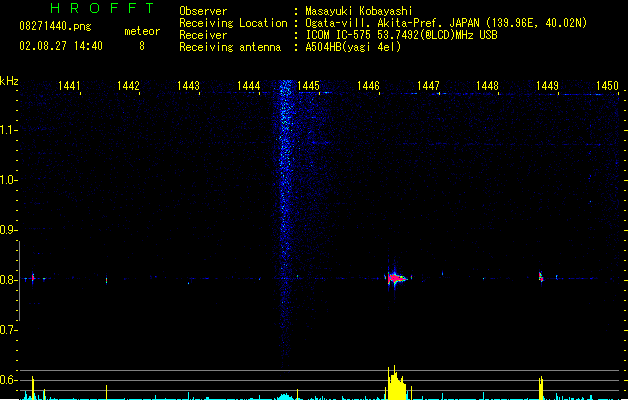Click location text Ogata-vill. Akita-Pref. JAPAN
Screen dimensions: 629x400
pyautogui.click(x=392, y=23)
